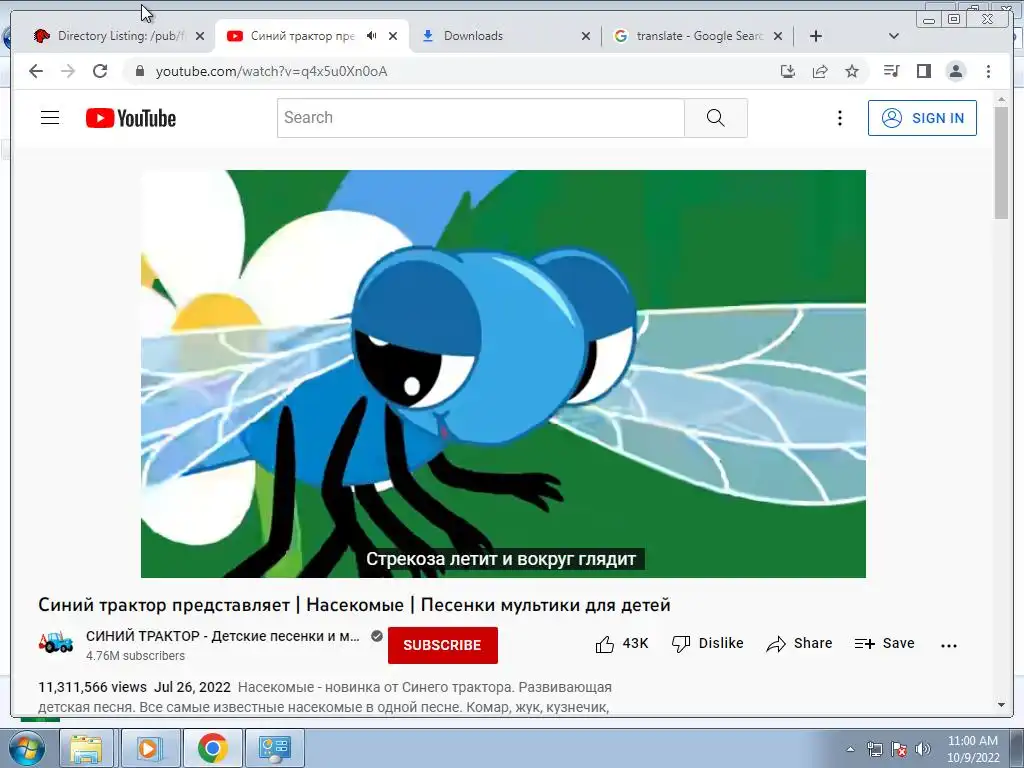Image resolution: width=1024 pixels, height=768 pixels.
Task: Click the browser forward arrow
Action: tap(68, 71)
